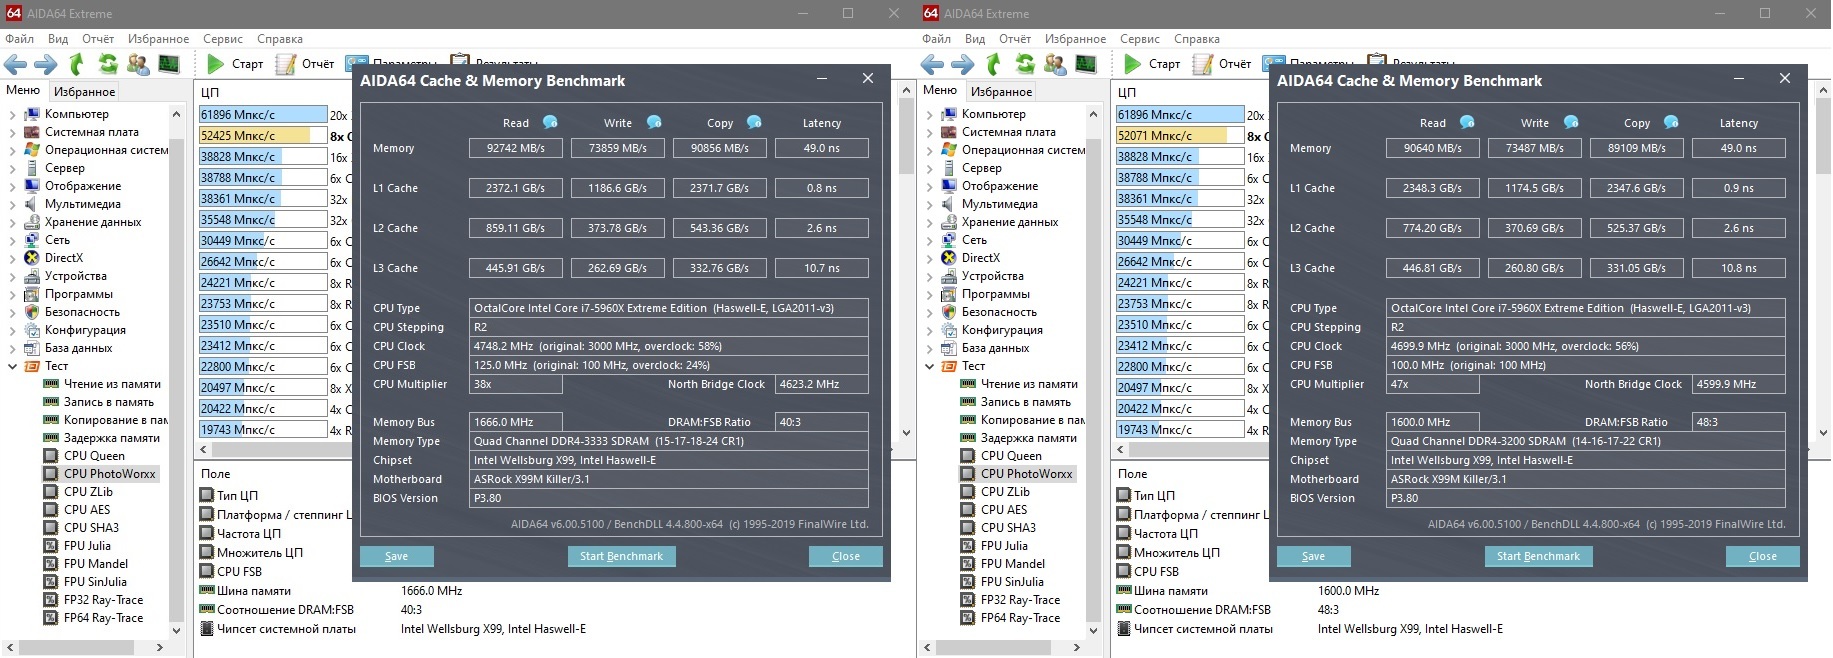The height and width of the screenshot is (658, 1833).
Task: Click the Back arrow in right AIDA64 window
Action: click(932, 64)
